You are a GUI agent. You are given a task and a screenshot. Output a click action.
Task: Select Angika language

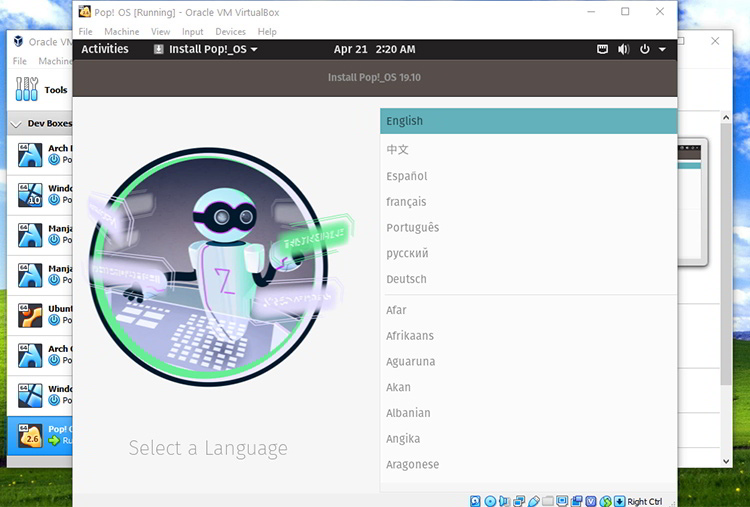(x=529, y=439)
